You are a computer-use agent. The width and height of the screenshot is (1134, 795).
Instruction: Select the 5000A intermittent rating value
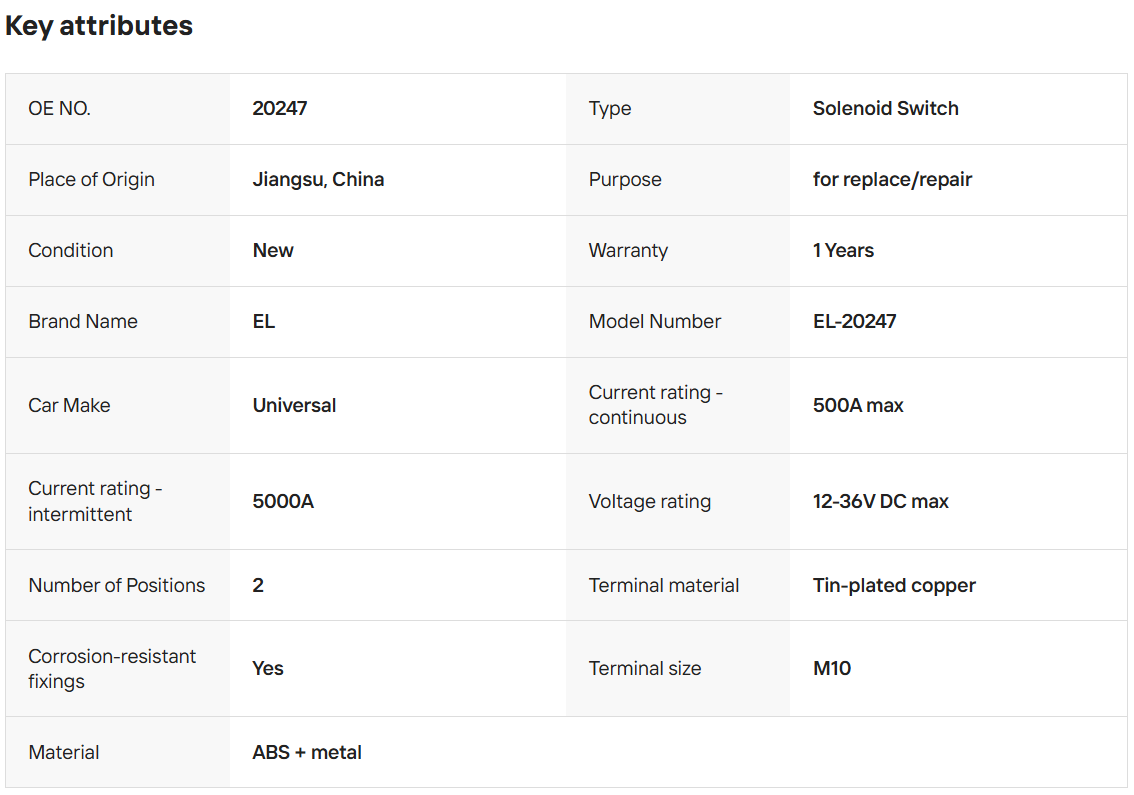pos(283,501)
